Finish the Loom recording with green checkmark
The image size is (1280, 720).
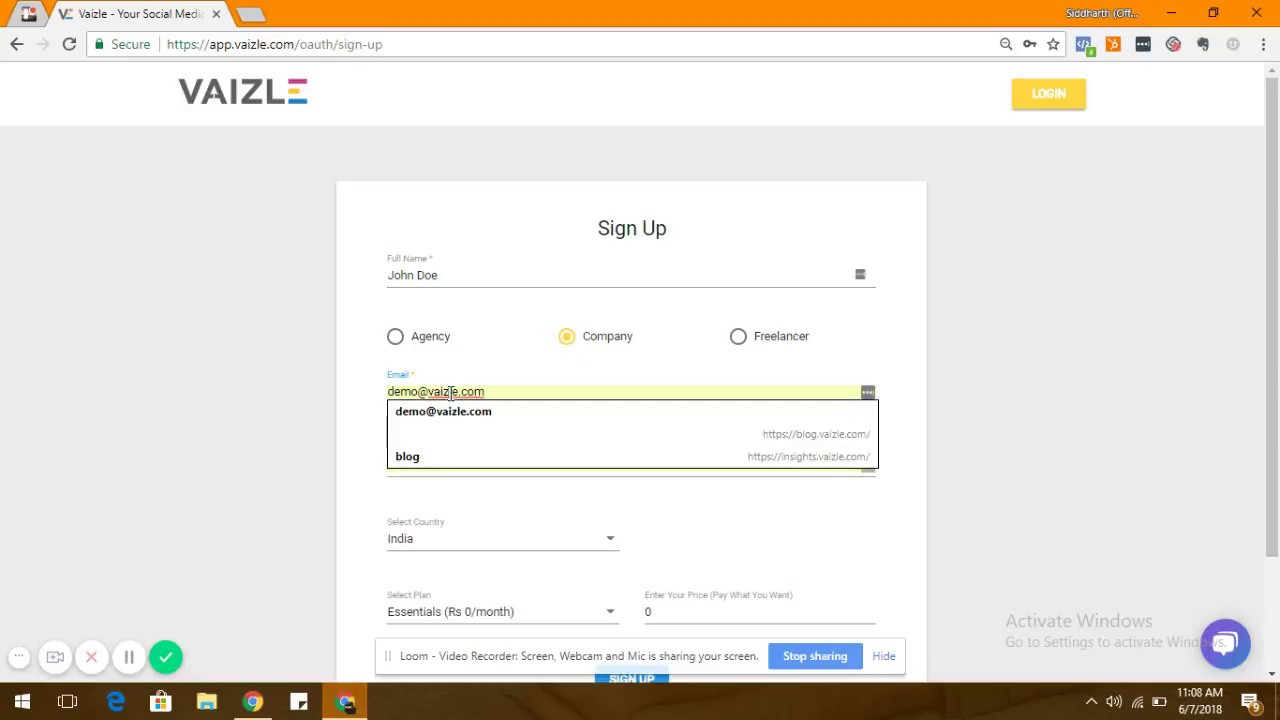(x=166, y=657)
